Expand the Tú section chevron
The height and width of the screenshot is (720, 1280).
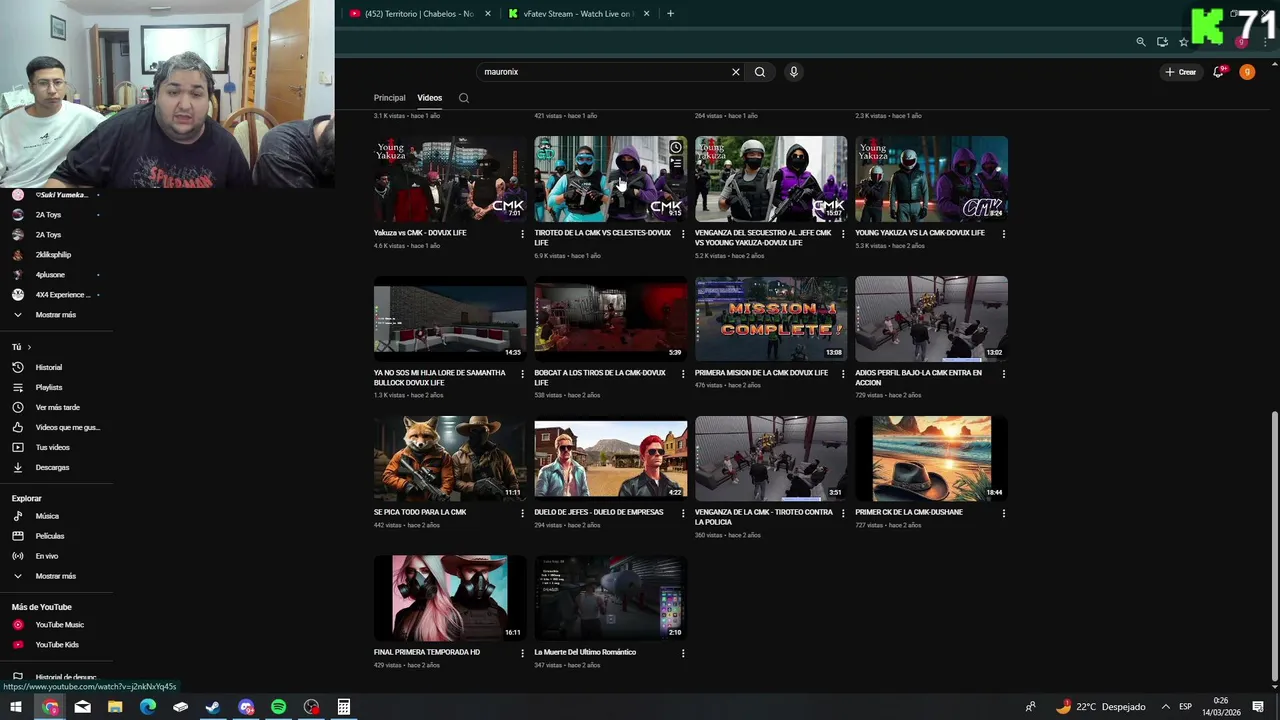(29, 347)
